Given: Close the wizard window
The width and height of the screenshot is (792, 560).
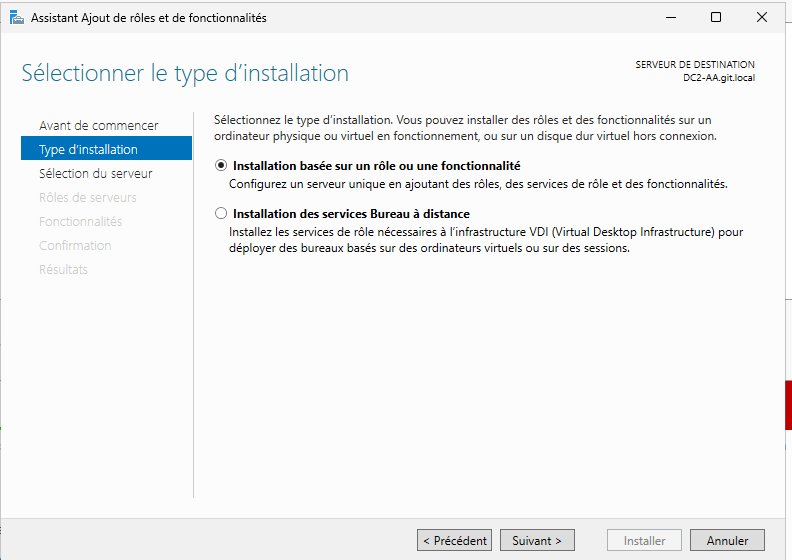Looking at the screenshot, I should pos(762,18).
